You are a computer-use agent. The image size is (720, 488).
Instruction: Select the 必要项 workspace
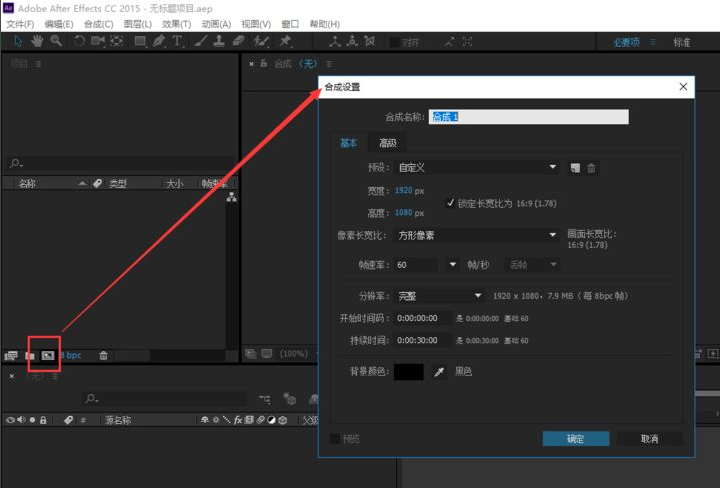coord(626,42)
